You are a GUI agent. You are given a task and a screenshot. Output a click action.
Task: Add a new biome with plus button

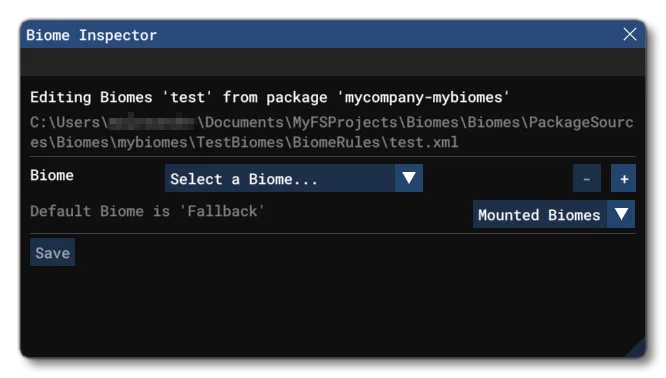(623, 178)
